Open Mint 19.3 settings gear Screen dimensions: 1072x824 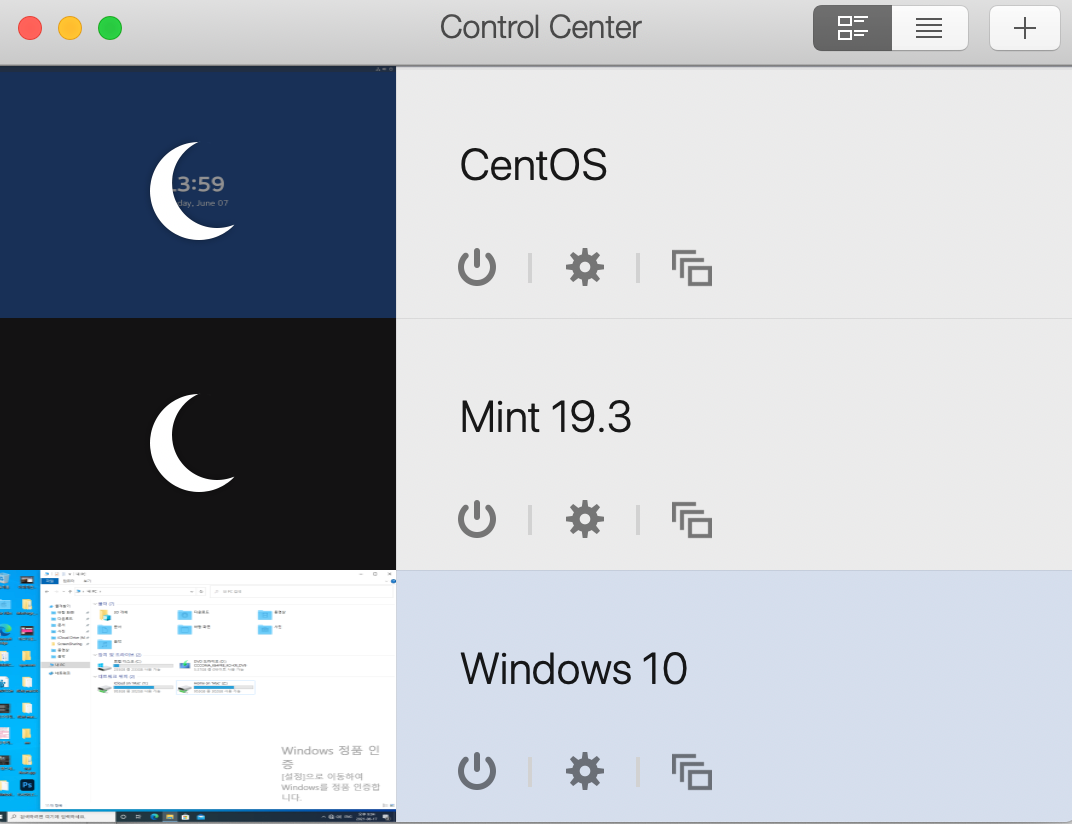pos(585,519)
